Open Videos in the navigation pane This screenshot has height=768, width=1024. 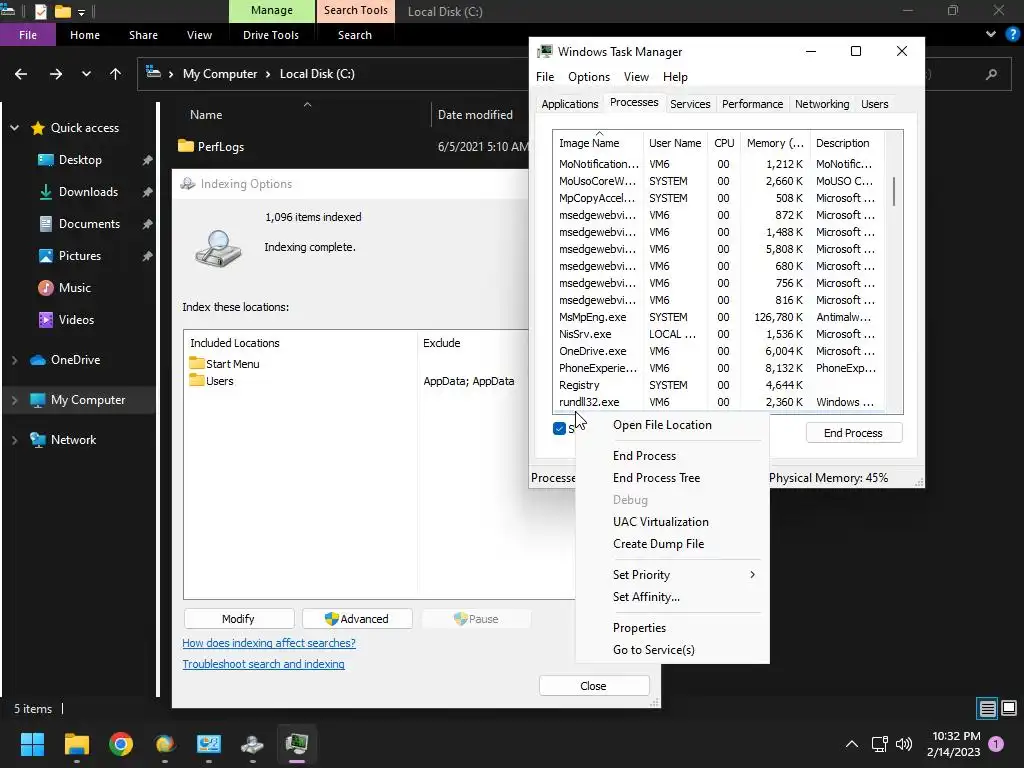tap(76, 320)
